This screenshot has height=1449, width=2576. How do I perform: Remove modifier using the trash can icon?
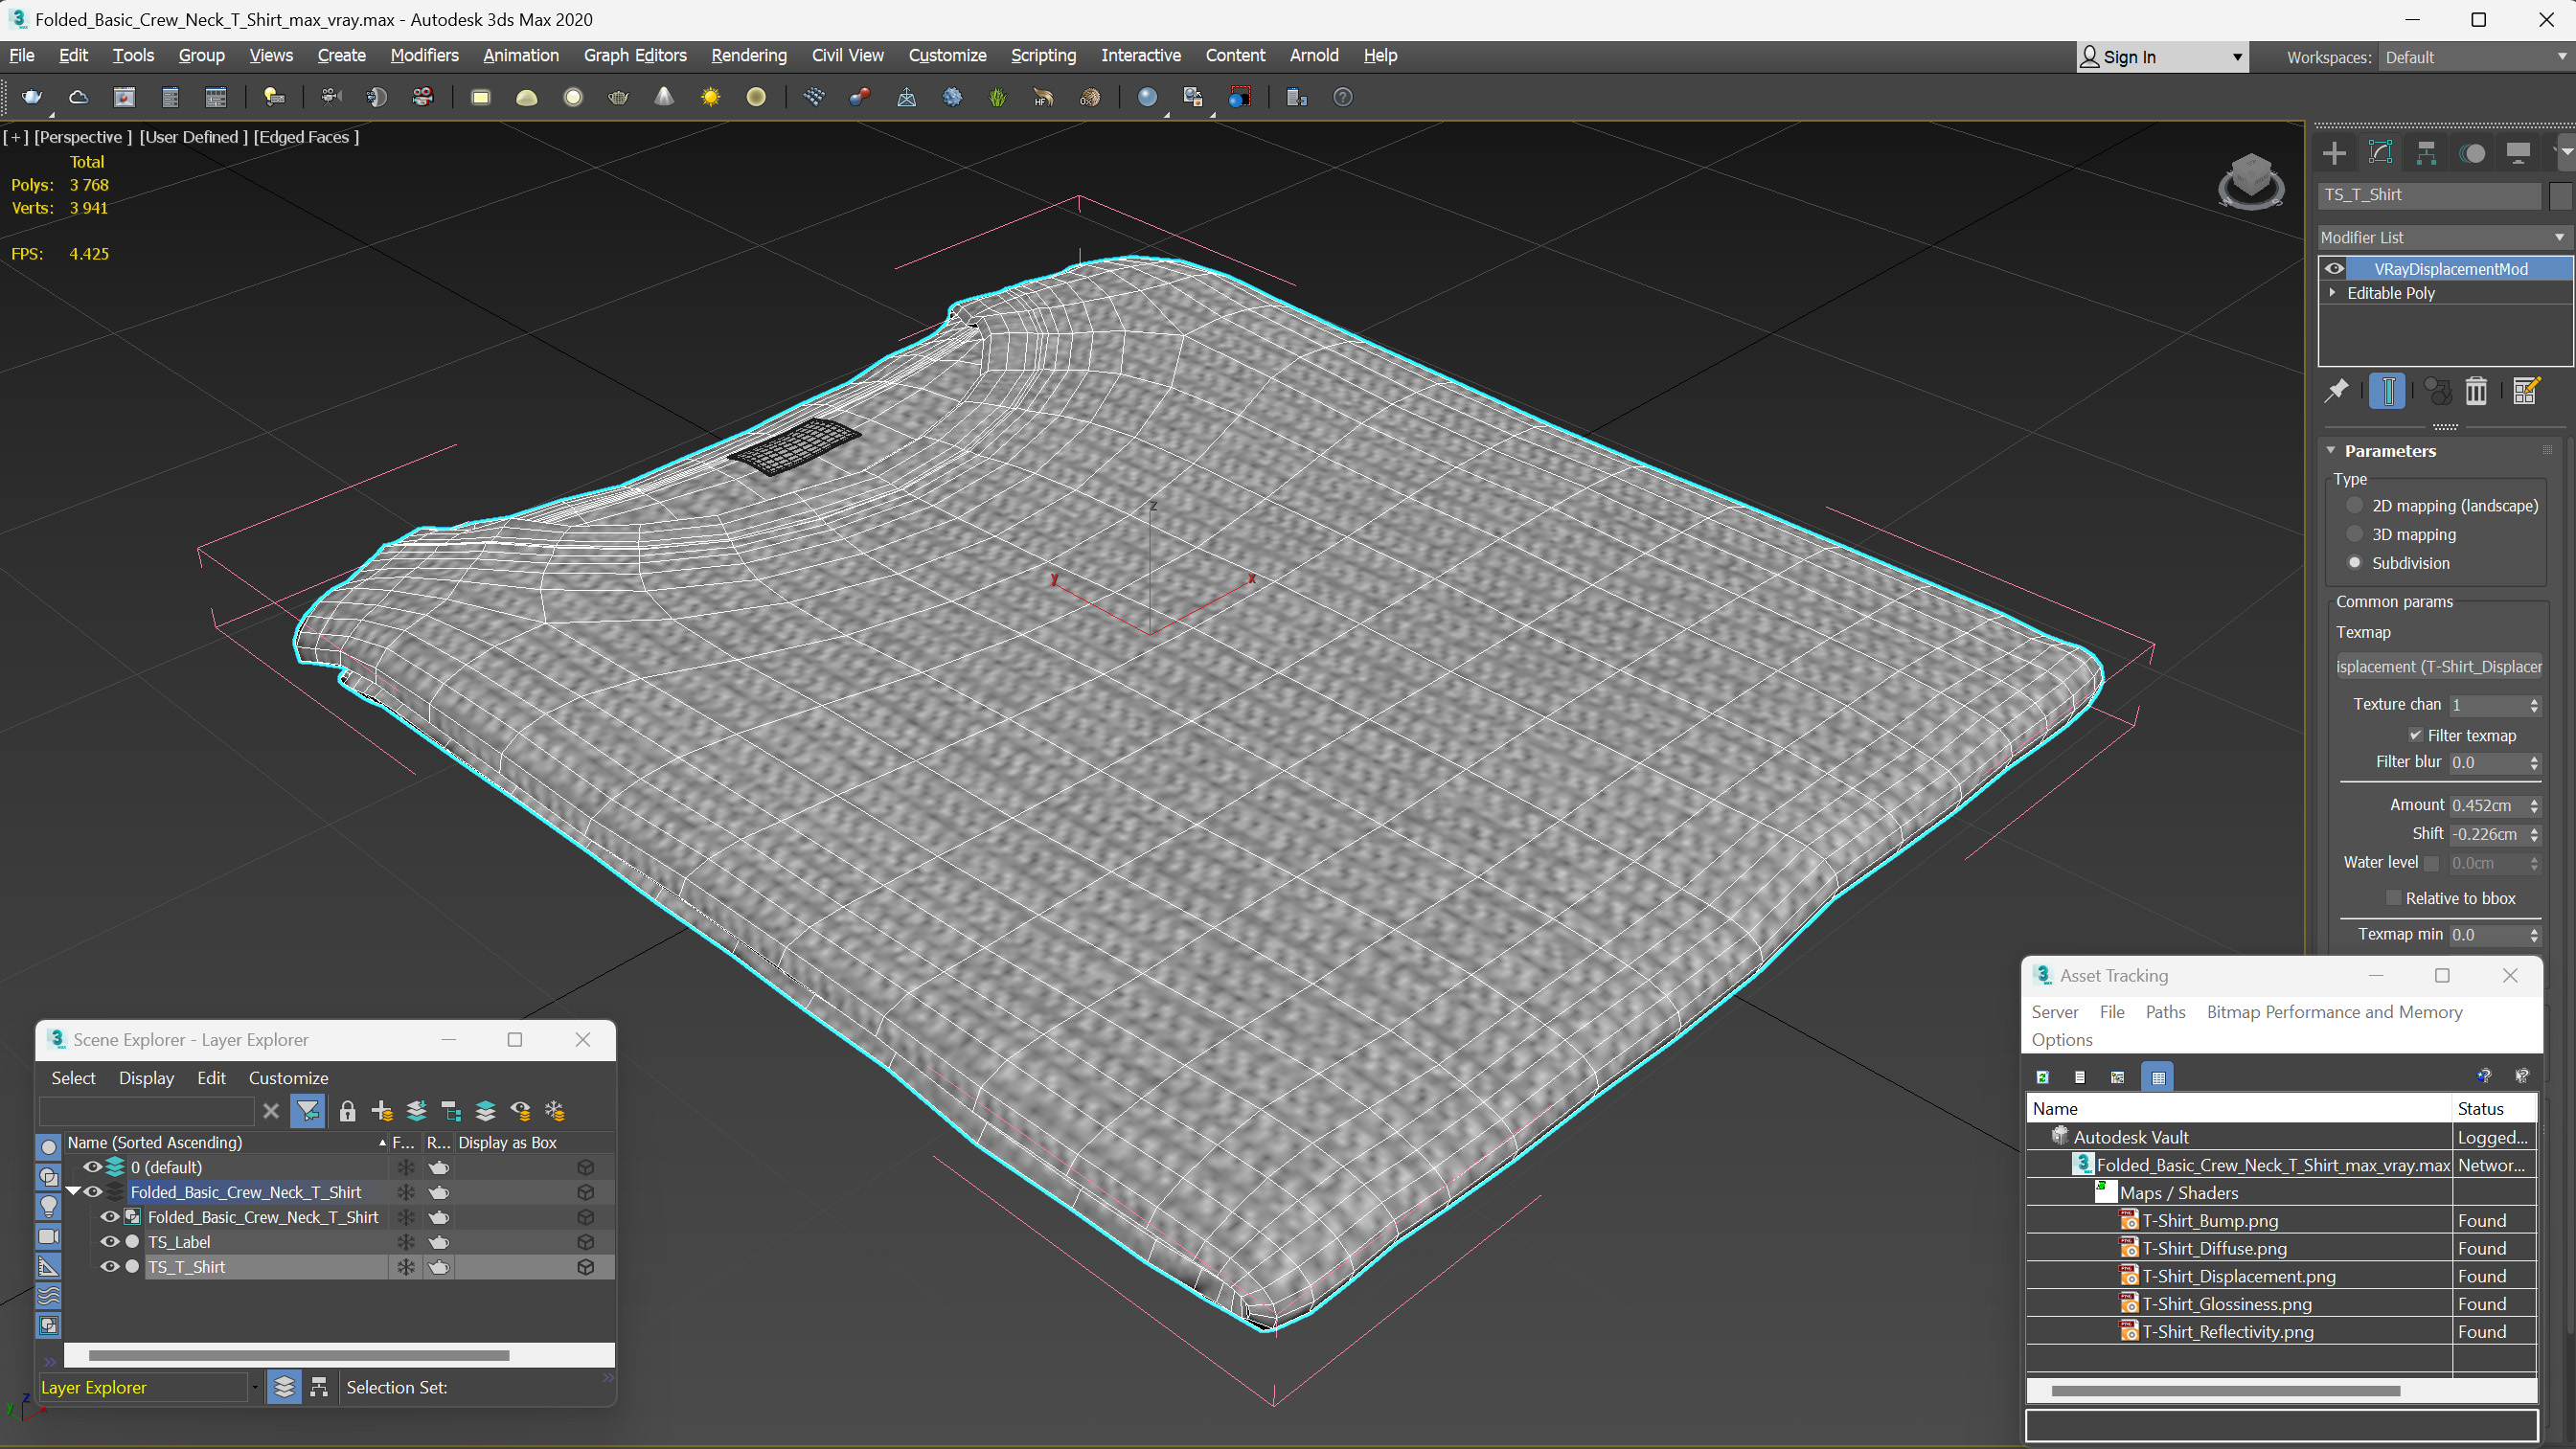pyautogui.click(x=2476, y=391)
